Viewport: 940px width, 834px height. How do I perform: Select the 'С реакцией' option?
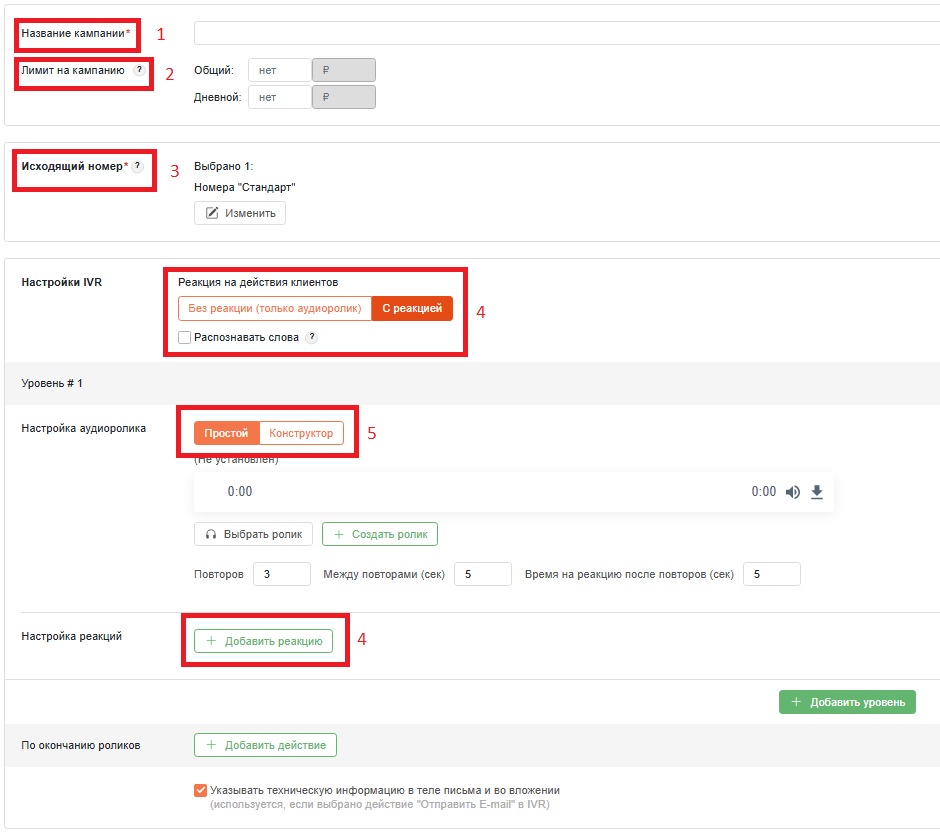pos(412,309)
